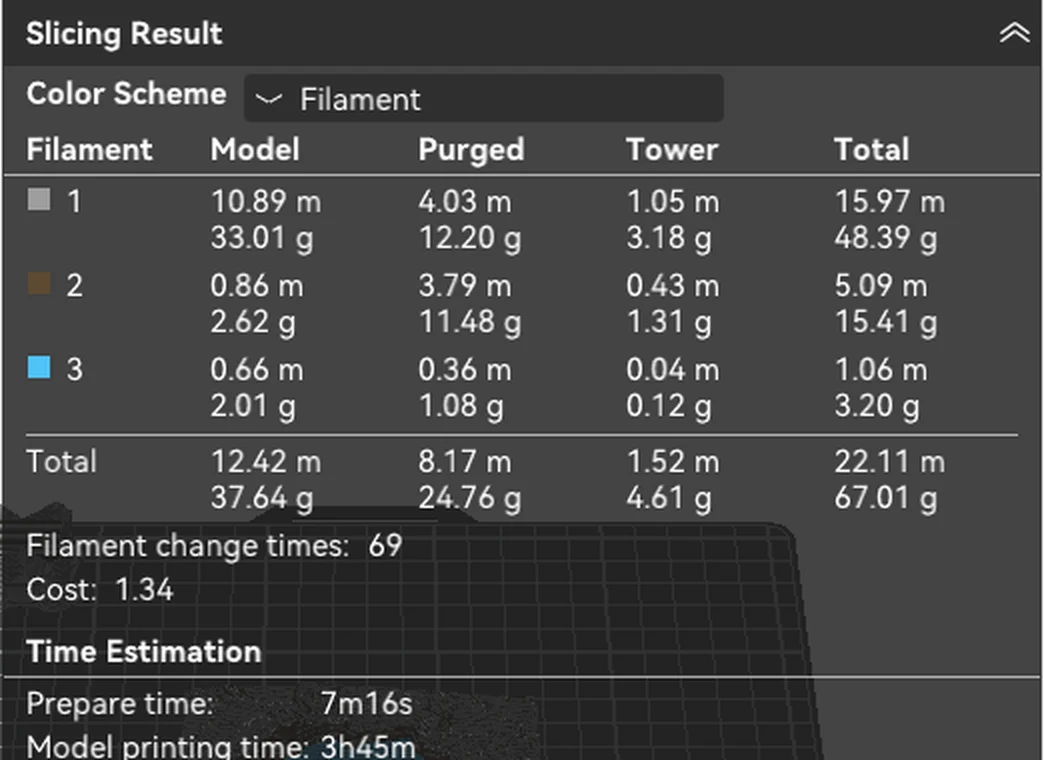The width and height of the screenshot is (1044, 760).
Task: Click tower weight 1.31 g
Action: coord(668,322)
